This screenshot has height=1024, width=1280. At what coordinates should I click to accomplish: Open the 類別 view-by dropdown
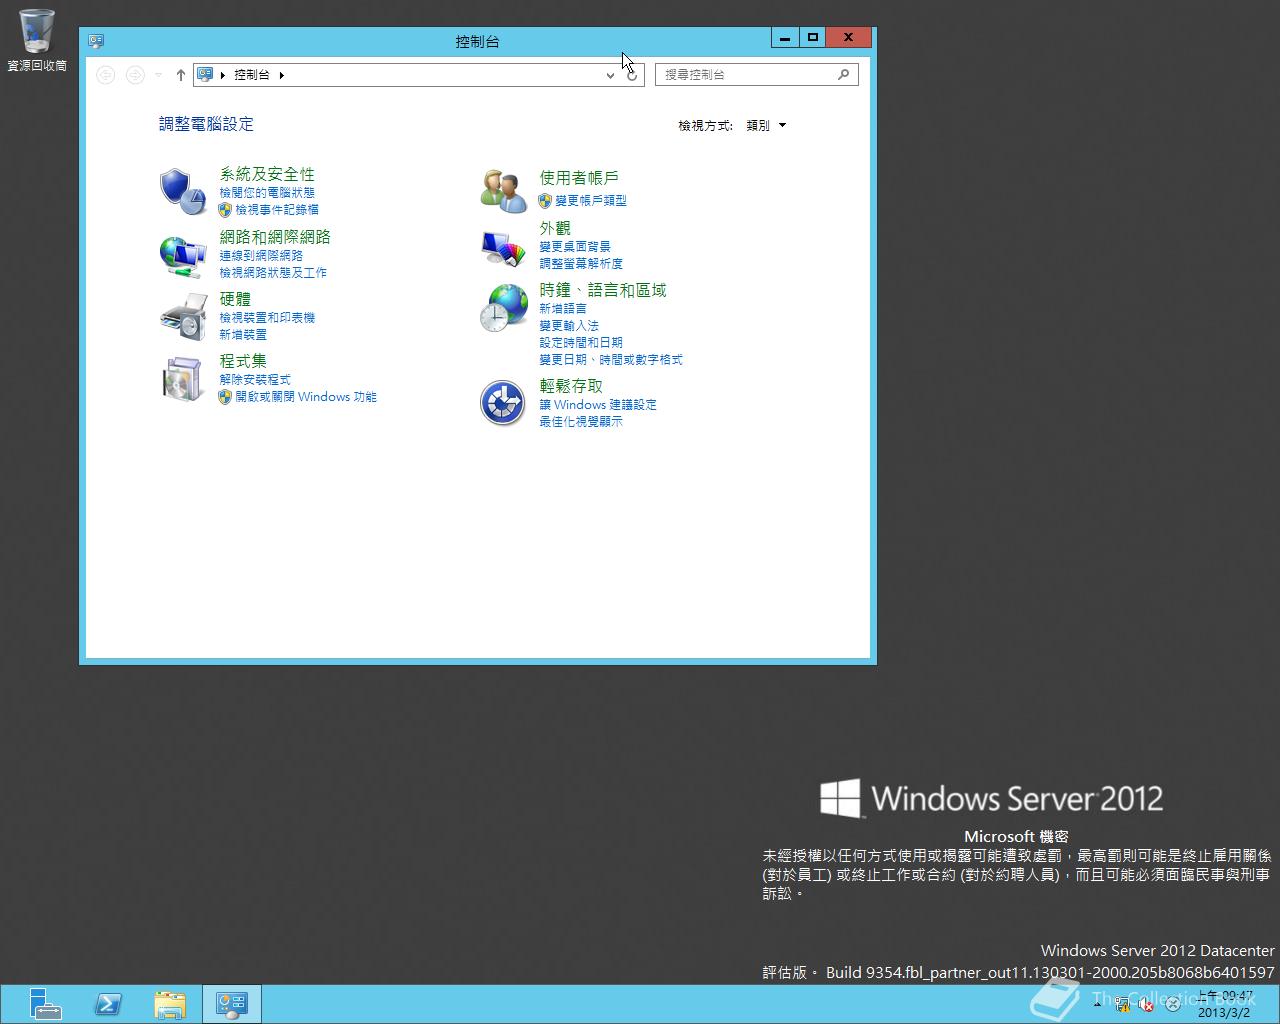click(x=767, y=125)
